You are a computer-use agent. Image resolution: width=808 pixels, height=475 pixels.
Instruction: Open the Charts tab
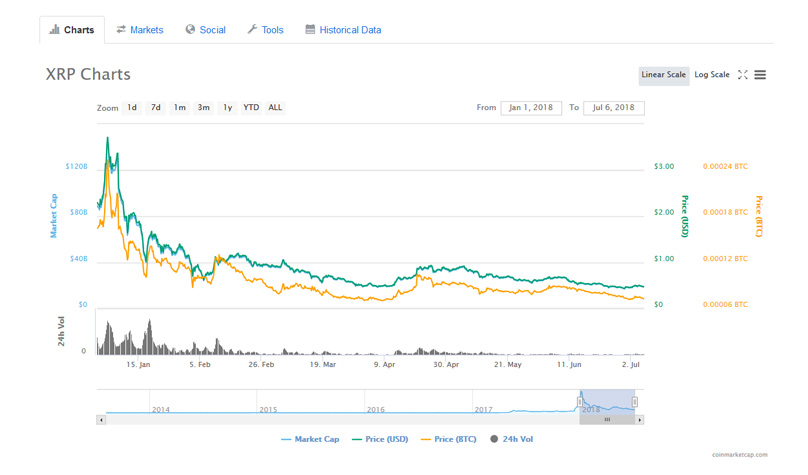tap(72, 30)
